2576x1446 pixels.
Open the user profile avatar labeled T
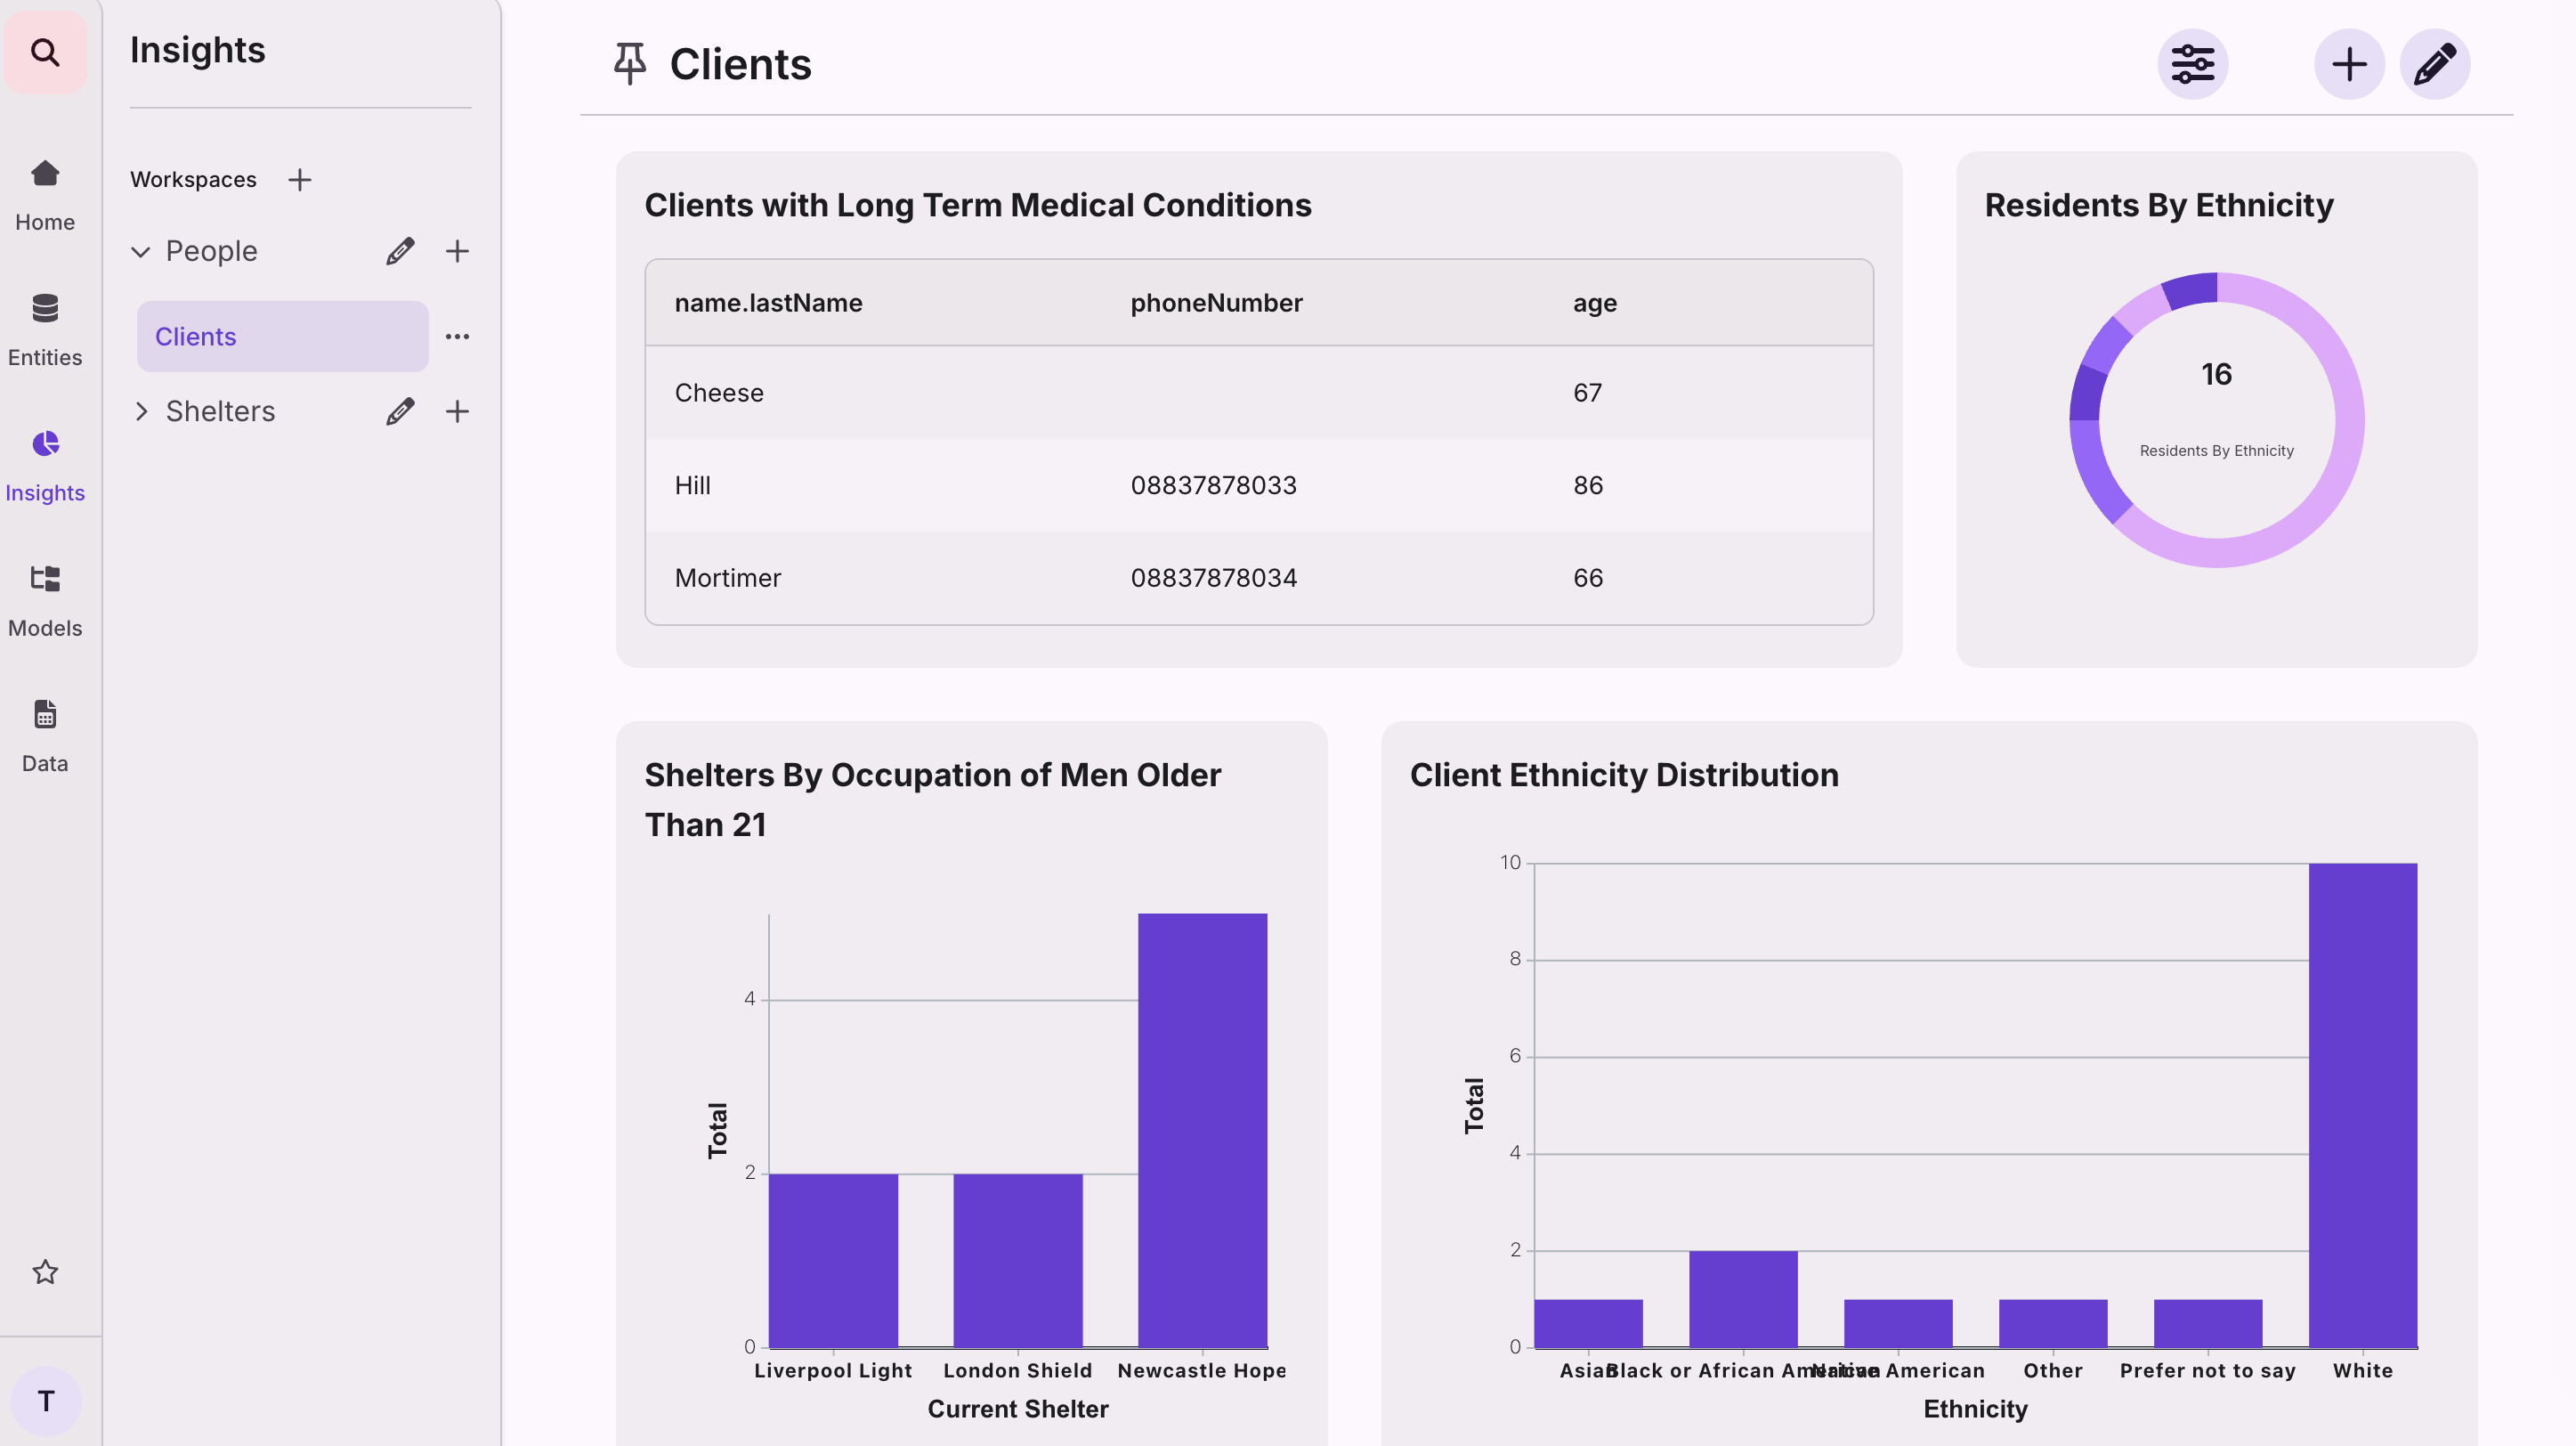[x=45, y=1400]
